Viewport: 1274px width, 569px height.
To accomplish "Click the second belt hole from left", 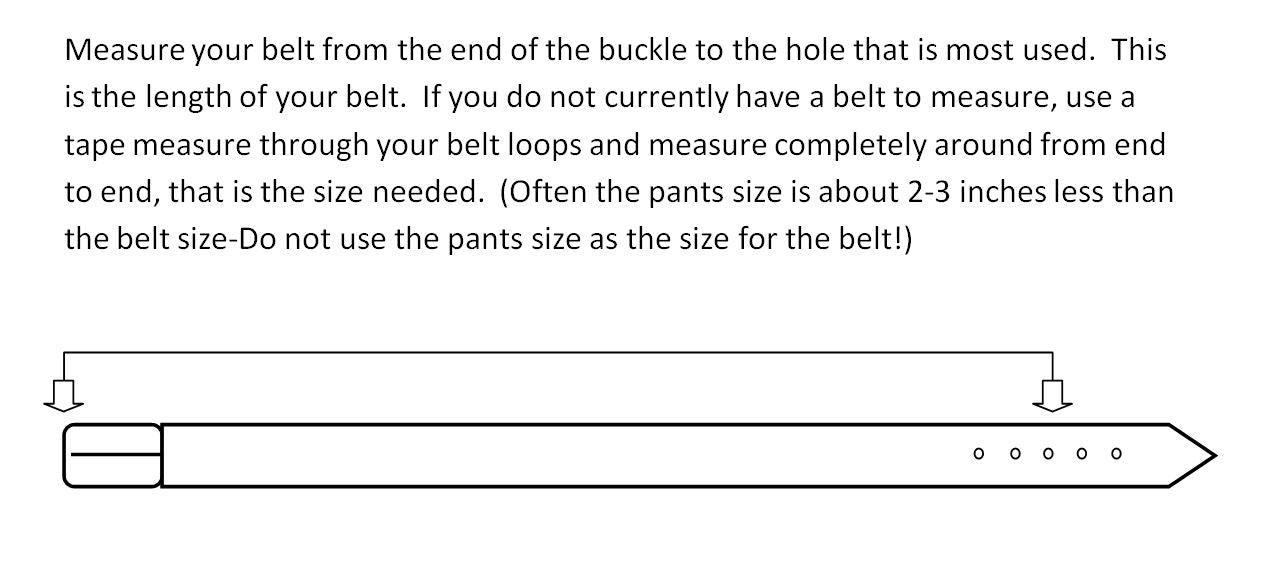I will [x=1015, y=454].
